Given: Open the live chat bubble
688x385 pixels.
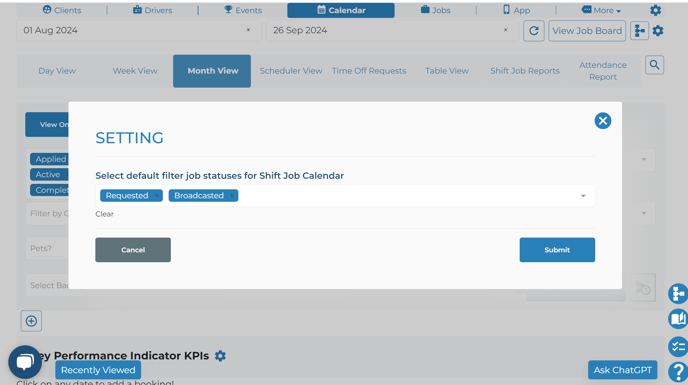Looking at the screenshot, I should click(x=25, y=362).
